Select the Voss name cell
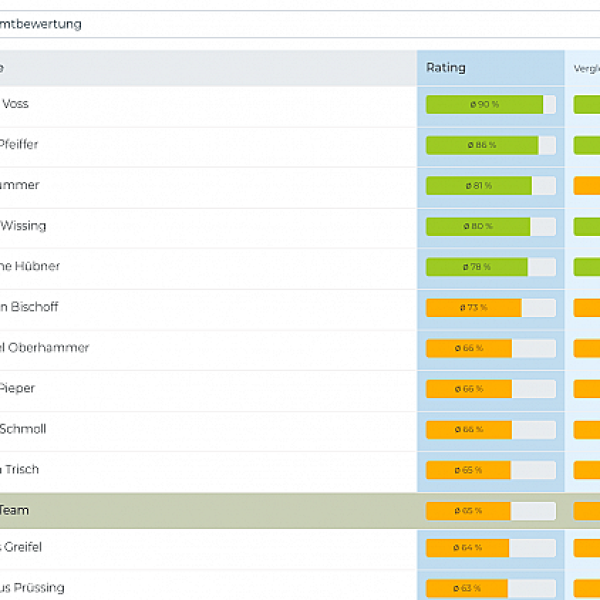Image resolution: width=600 pixels, height=600 pixels. 208,106
